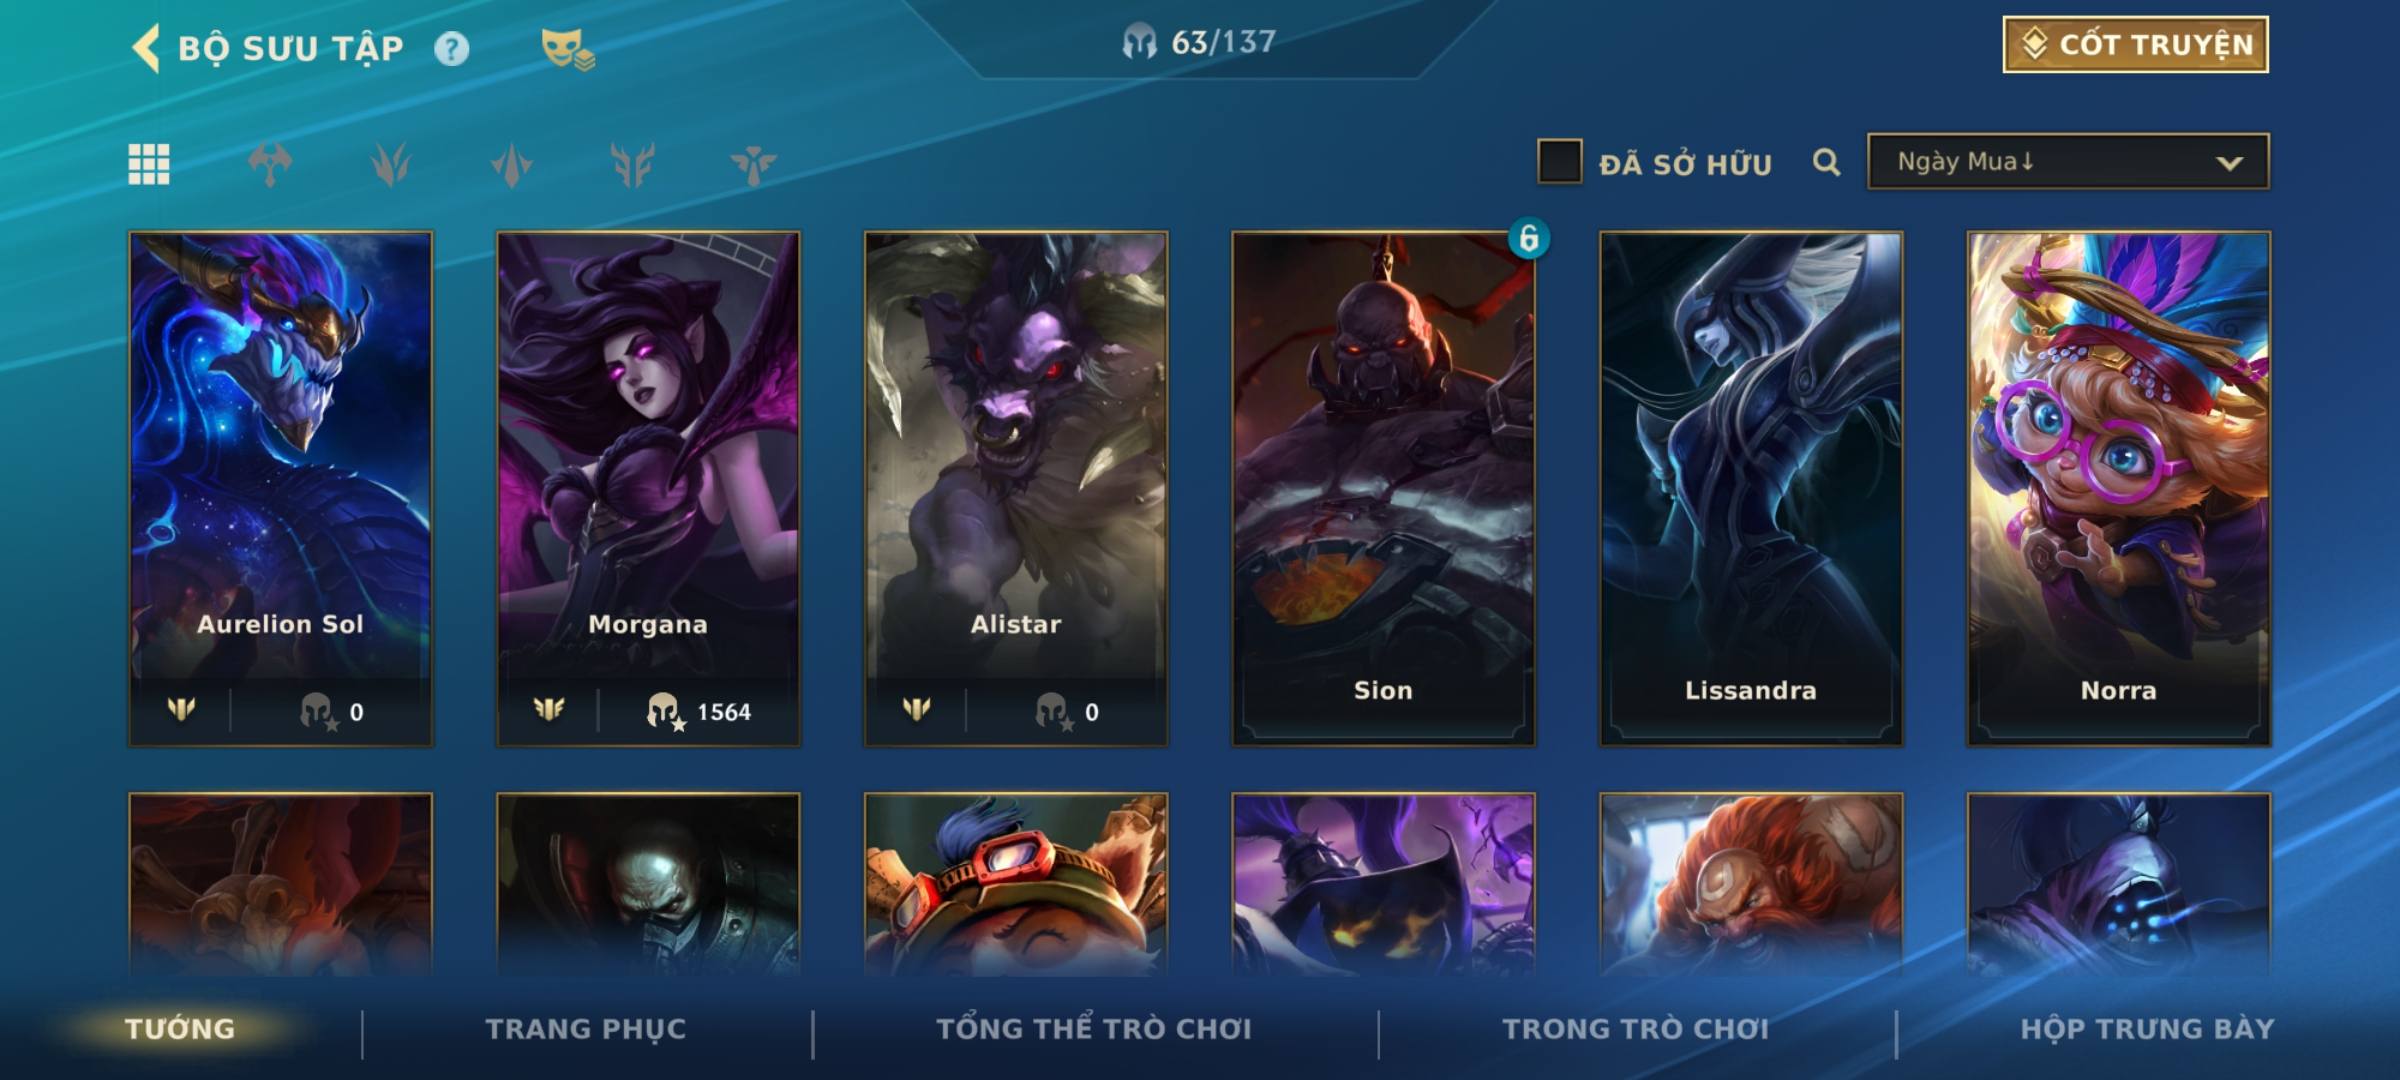This screenshot has width=2400, height=1080.
Task: Tick the Đã Sở Hữu checkbox
Action: tap(1559, 161)
